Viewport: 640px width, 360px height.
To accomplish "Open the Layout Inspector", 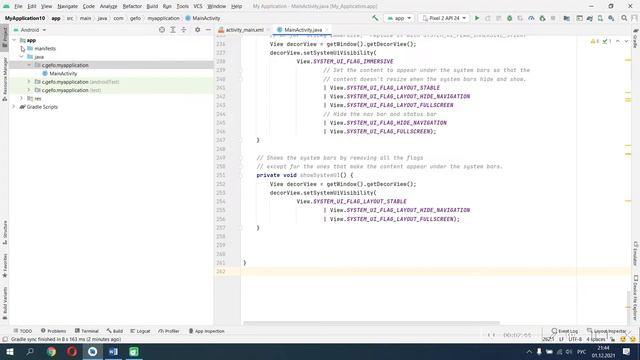I will pyautogui.click(x=607, y=331).
